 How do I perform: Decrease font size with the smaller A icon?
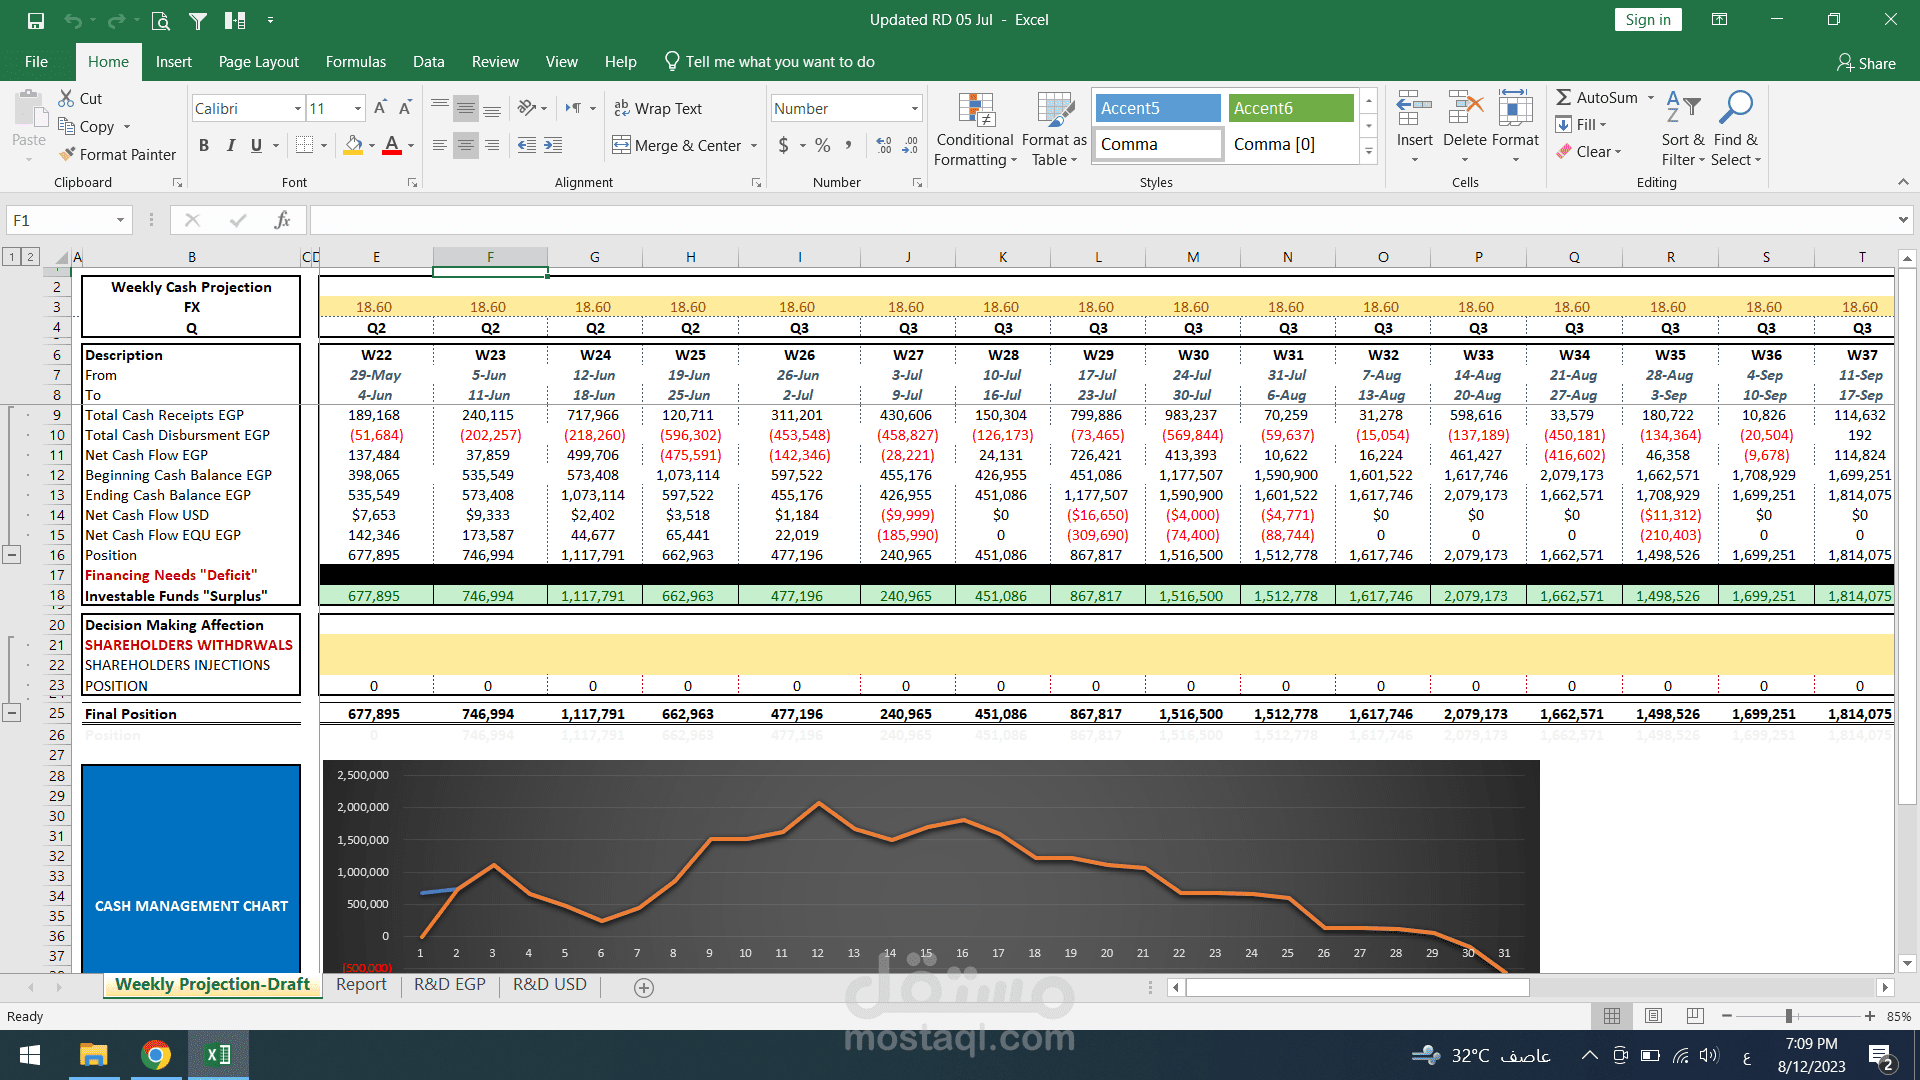click(x=405, y=108)
